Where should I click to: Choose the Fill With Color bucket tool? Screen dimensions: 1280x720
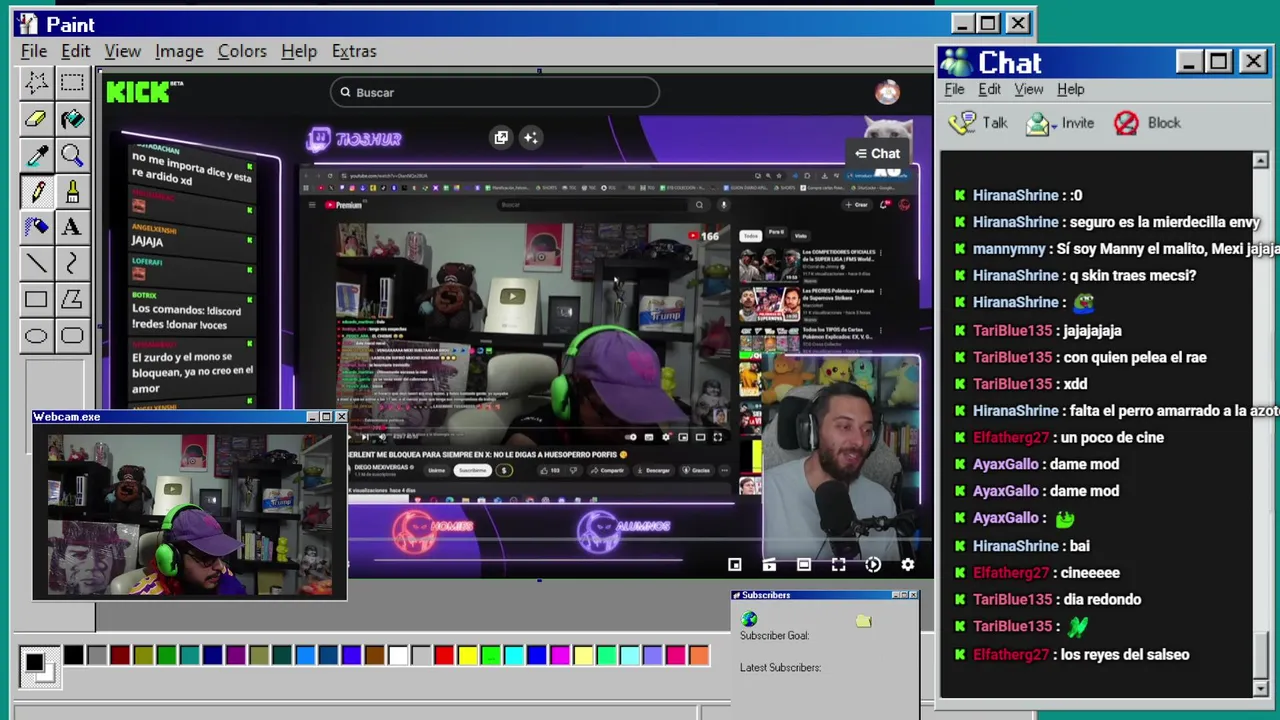coord(72,119)
